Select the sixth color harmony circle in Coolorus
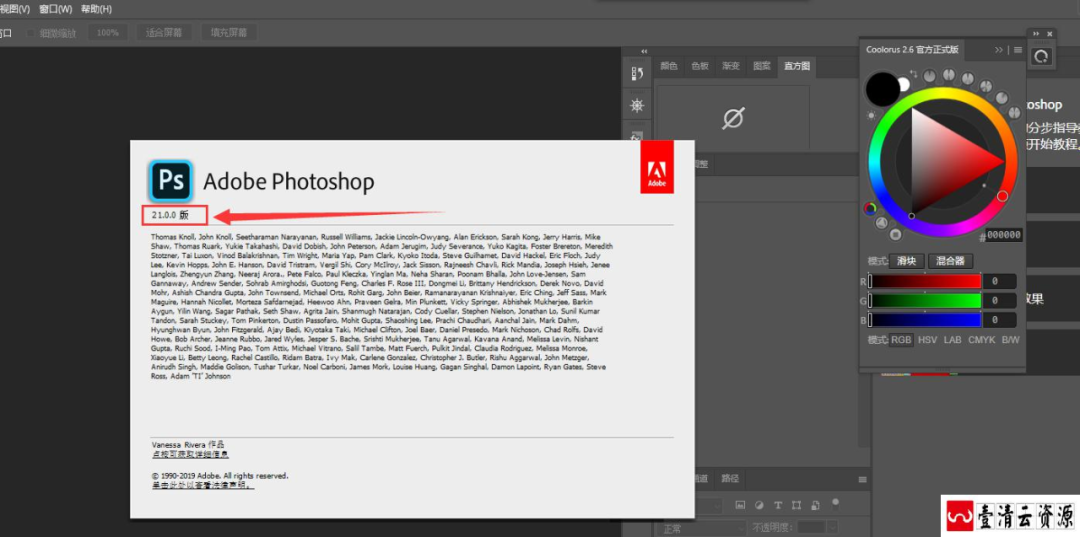Viewport: 1080px width, 537px height. (x=1015, y=112)
